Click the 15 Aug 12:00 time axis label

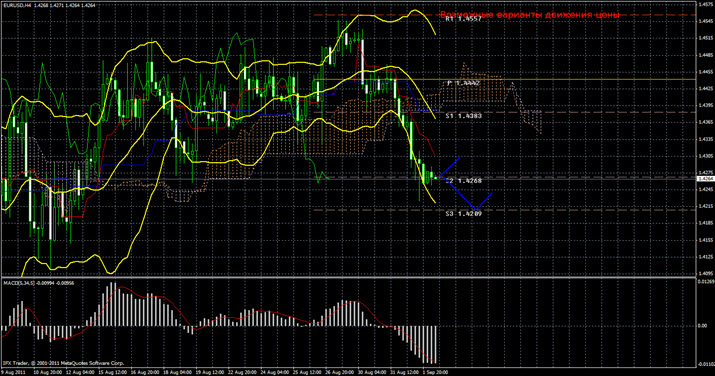pyautogui.click(x=112, y=372)
